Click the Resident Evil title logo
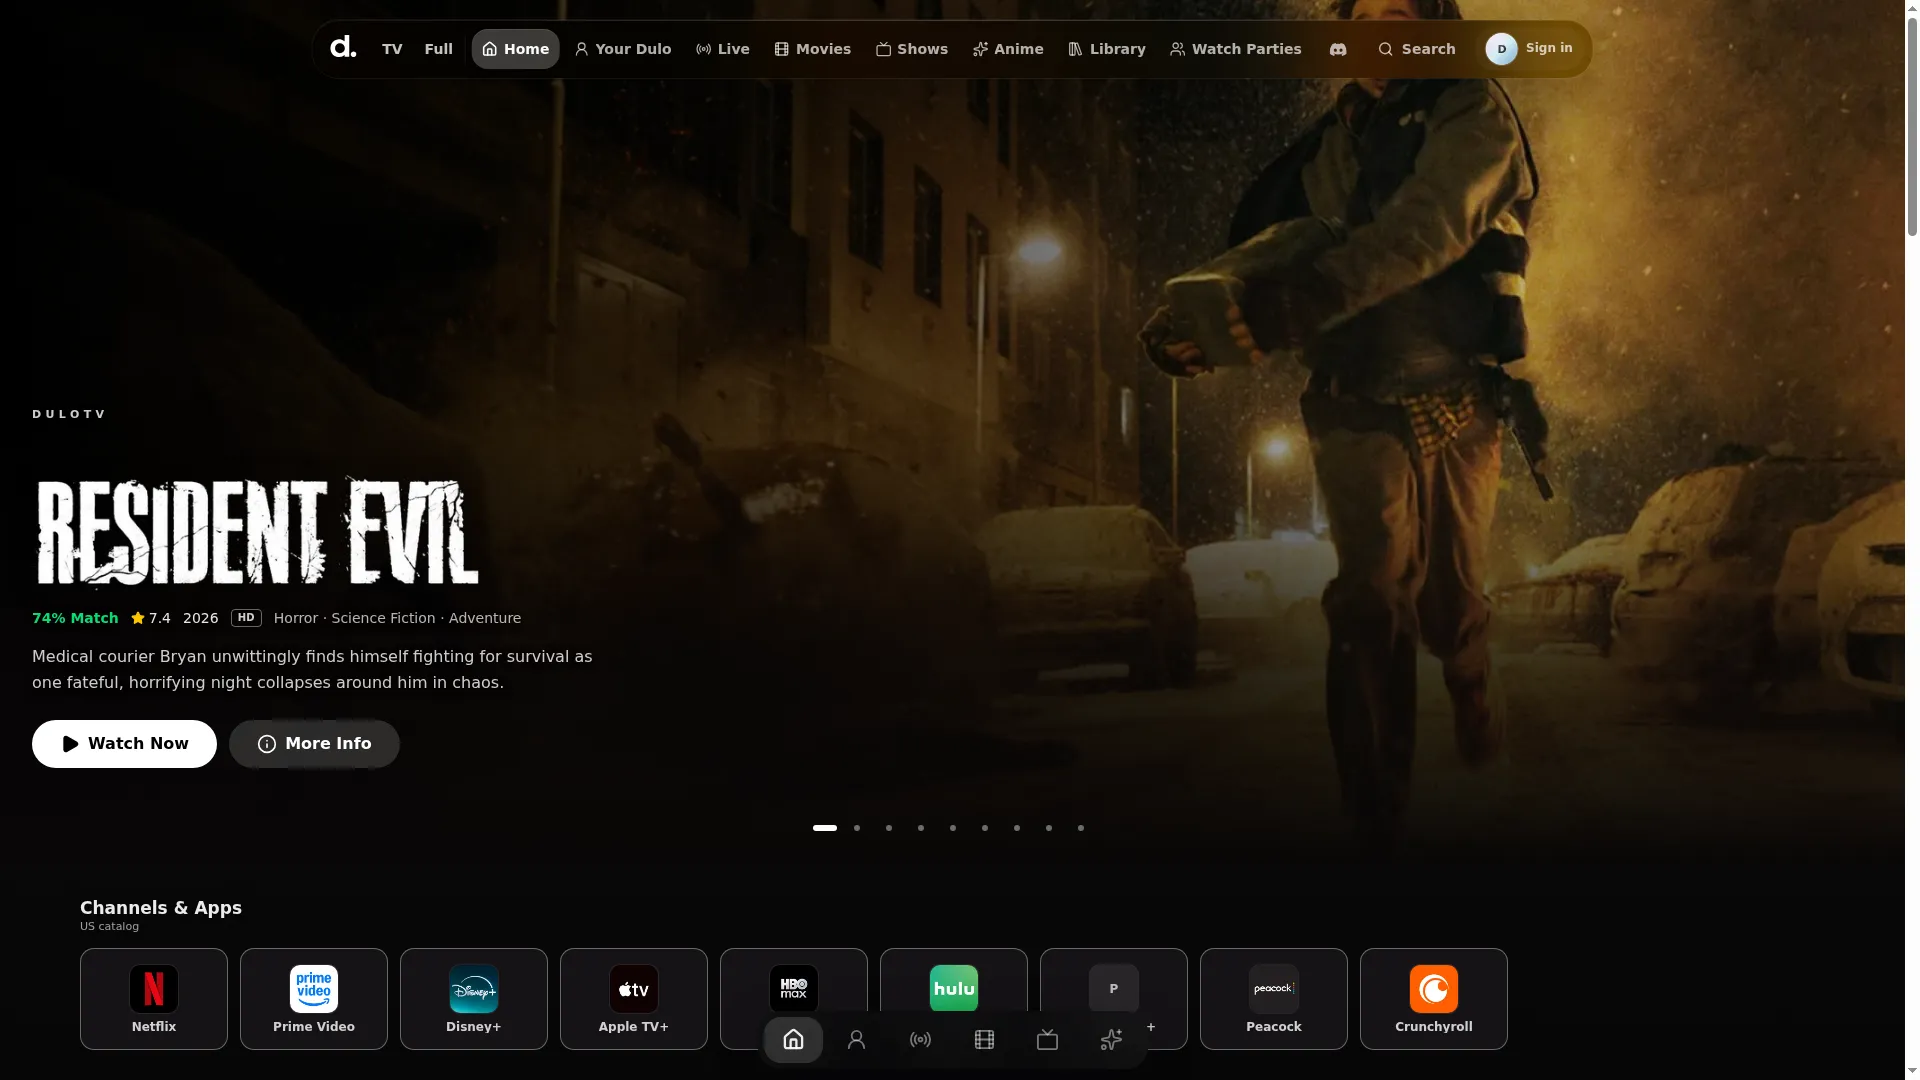 coord(257,530)
